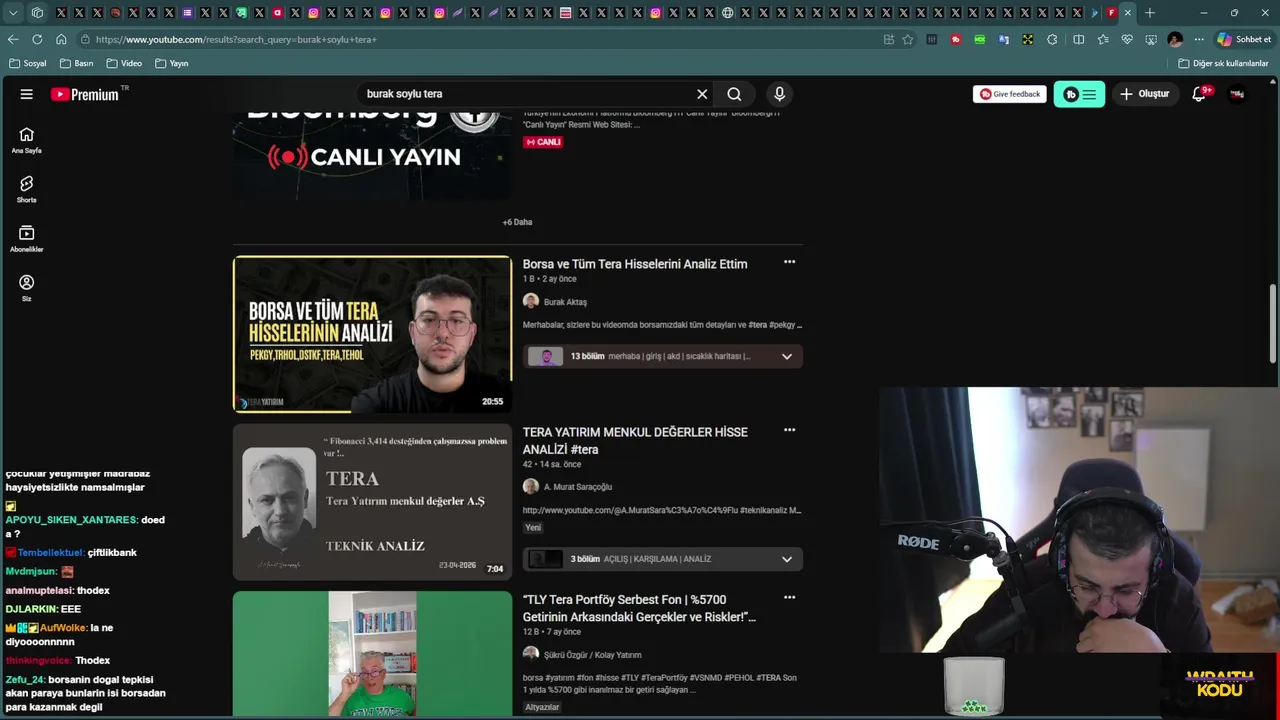
Task: Click the Borsa ve Tüm Tera Hisselerinin Analizi thumbnail
Action: point(372,334)
